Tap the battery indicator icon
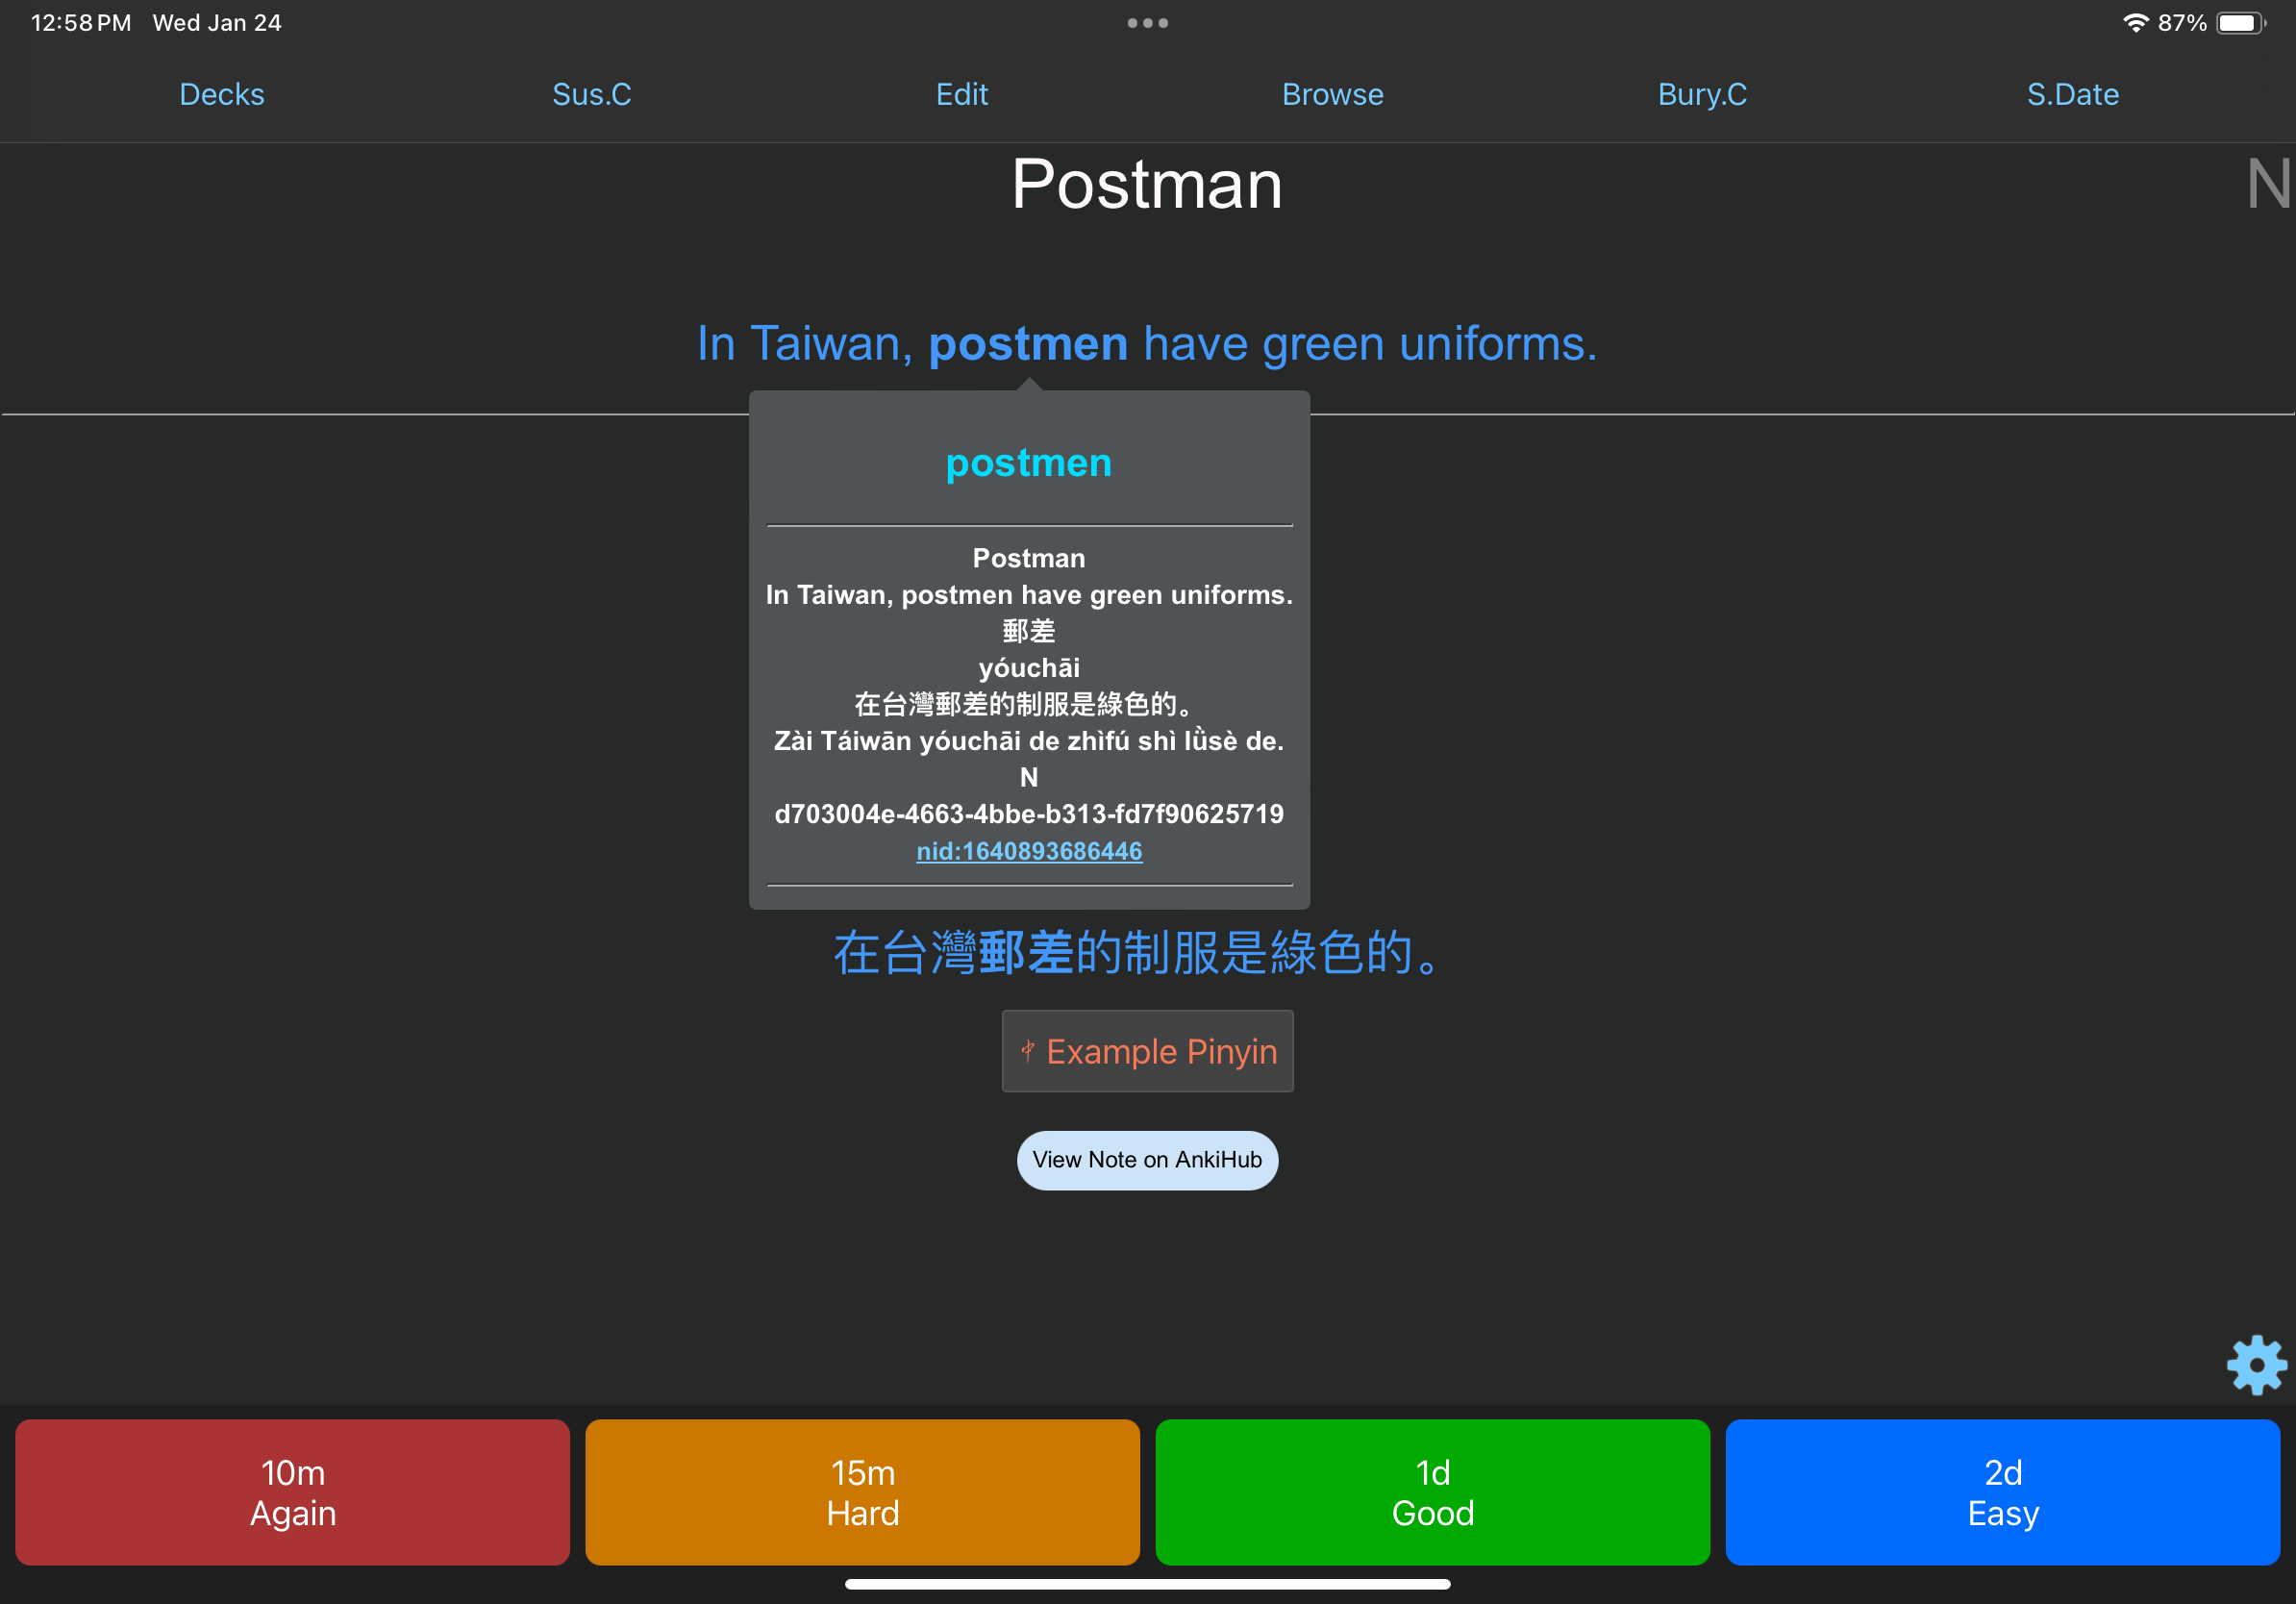This screenshot has height=1604, width=2296. [x=2240, y=23]
